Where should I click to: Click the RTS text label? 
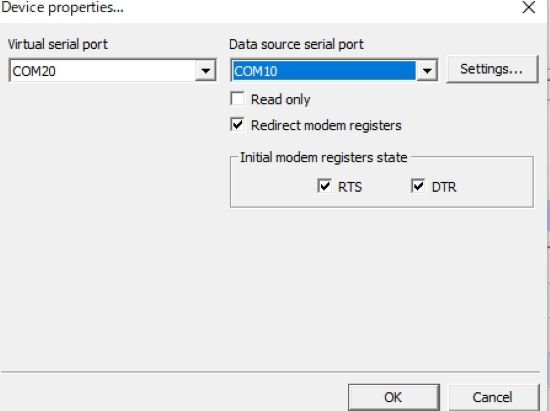click(350, 187)
